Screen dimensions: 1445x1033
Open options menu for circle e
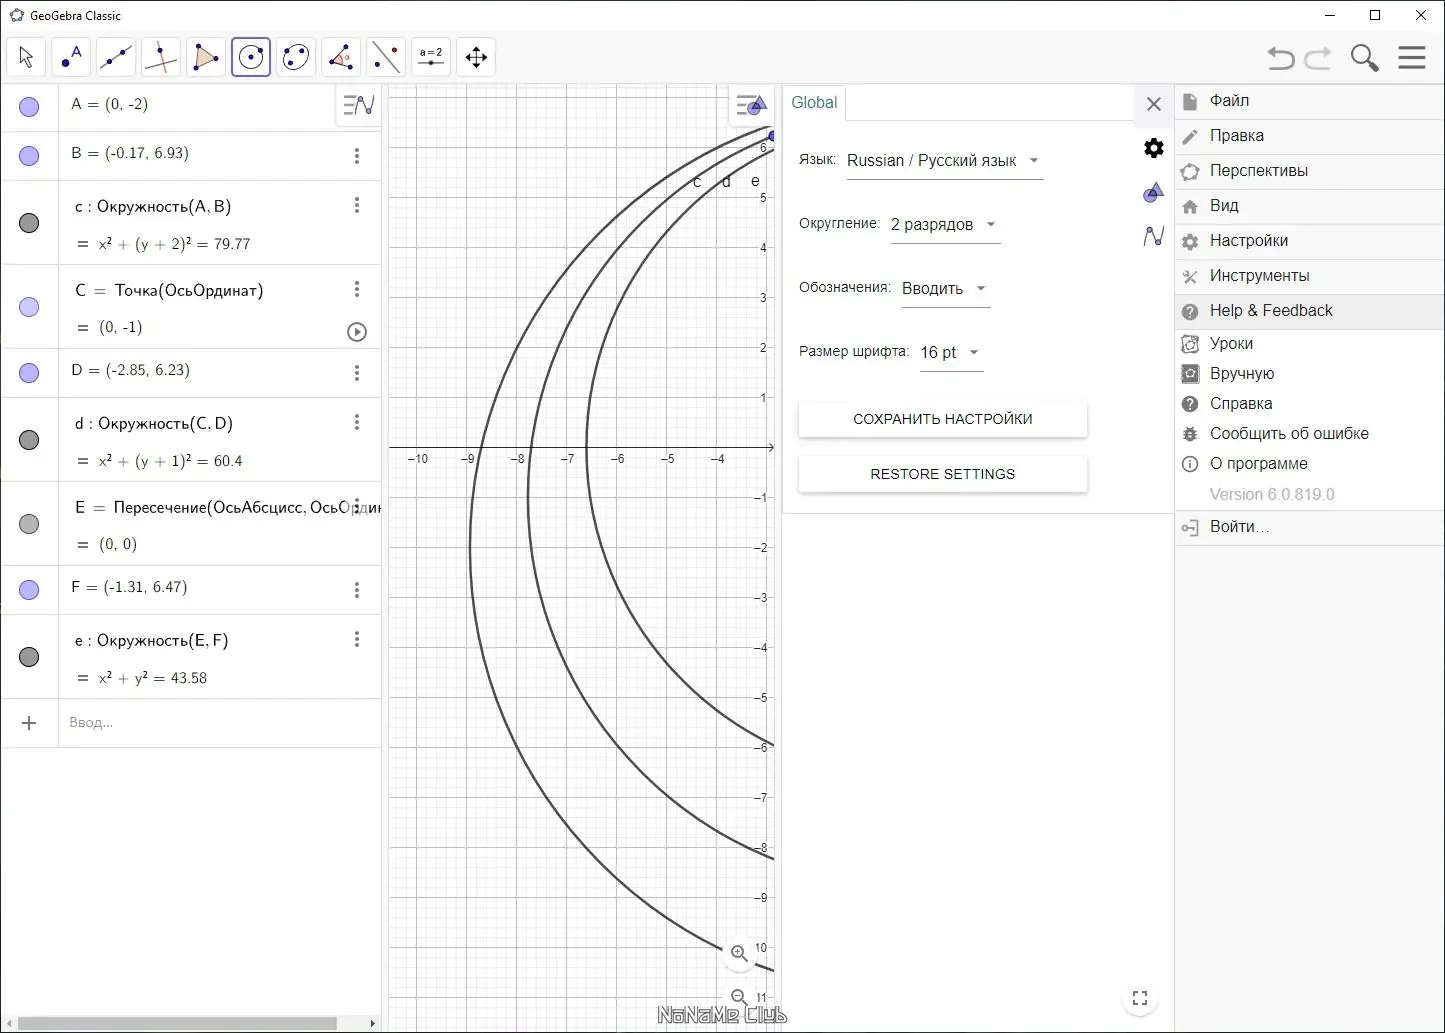tap(357, 639)
